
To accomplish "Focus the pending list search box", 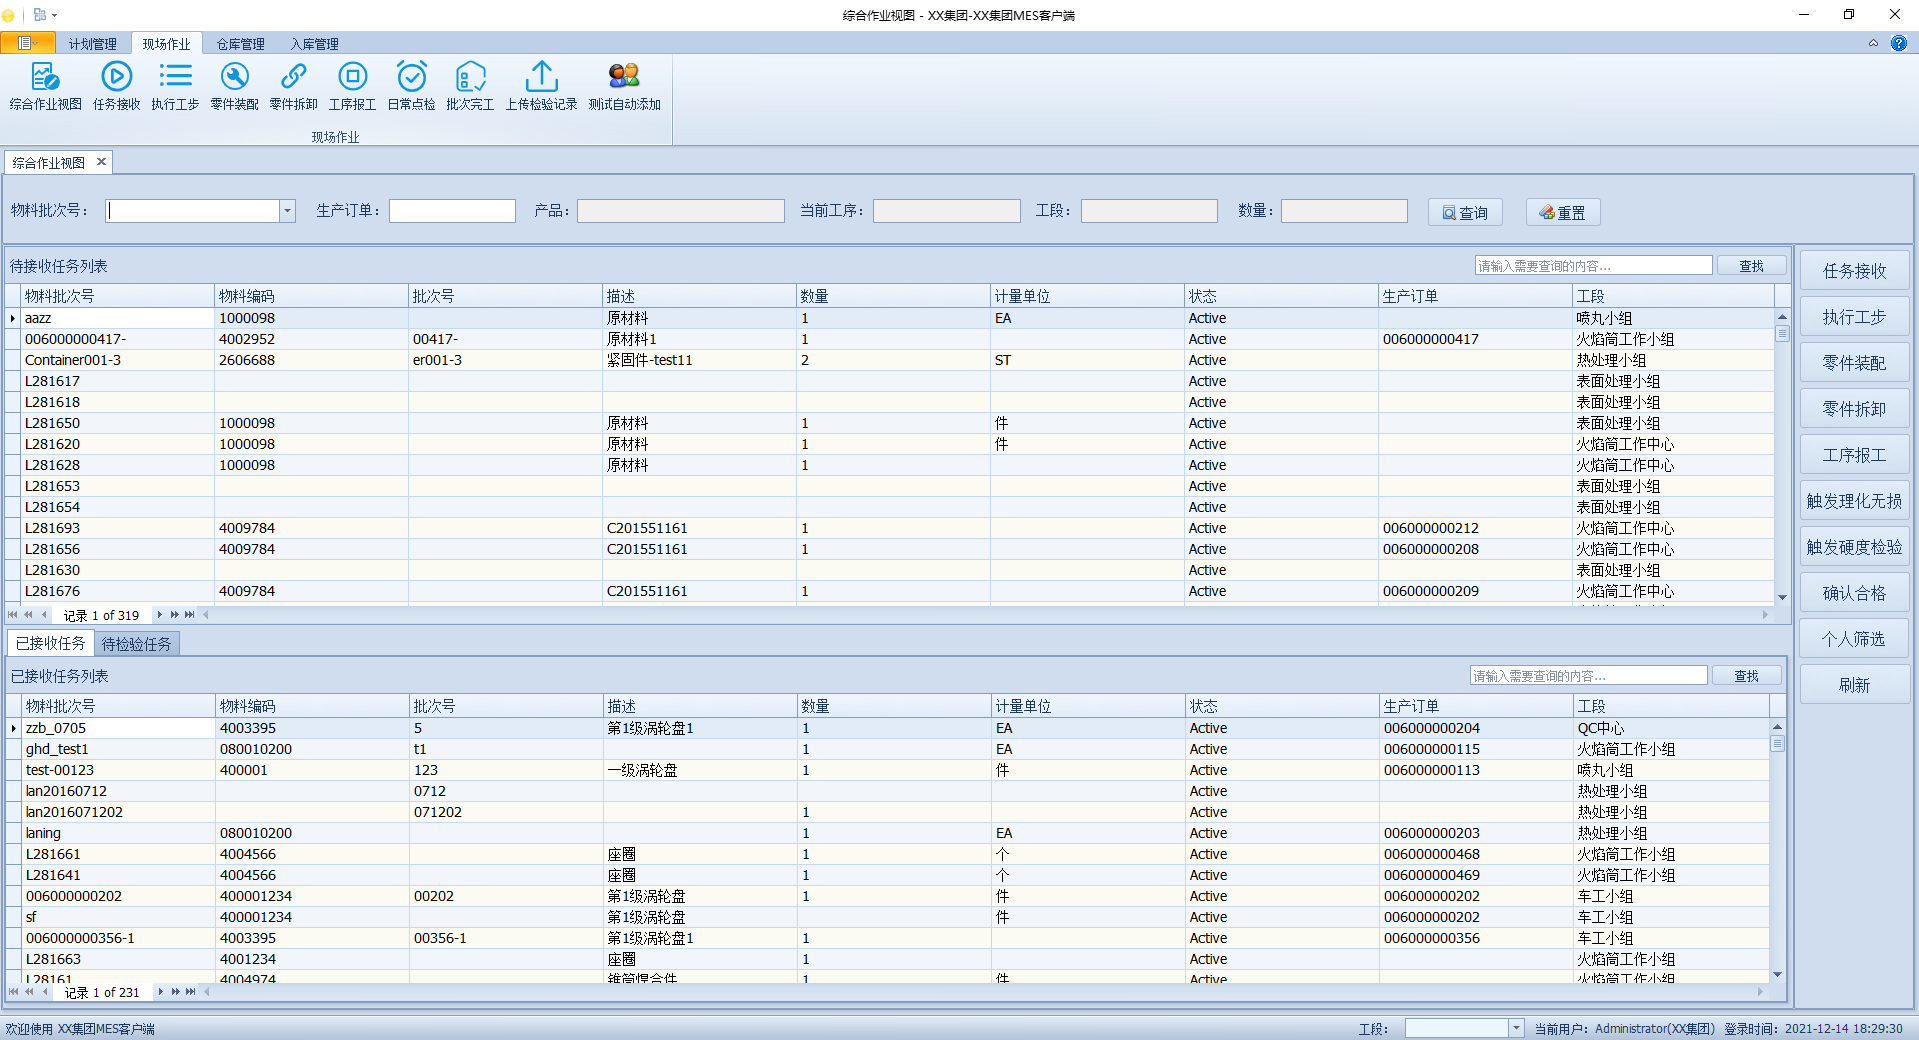I will (x=1593, y=266).
